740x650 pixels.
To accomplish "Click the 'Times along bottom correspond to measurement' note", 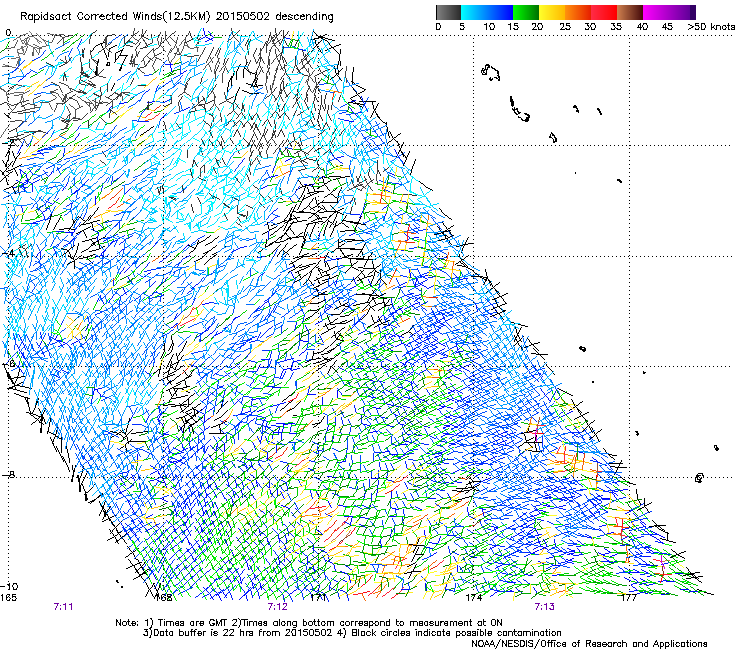I will pyautogui.click(x=357, y=623).
